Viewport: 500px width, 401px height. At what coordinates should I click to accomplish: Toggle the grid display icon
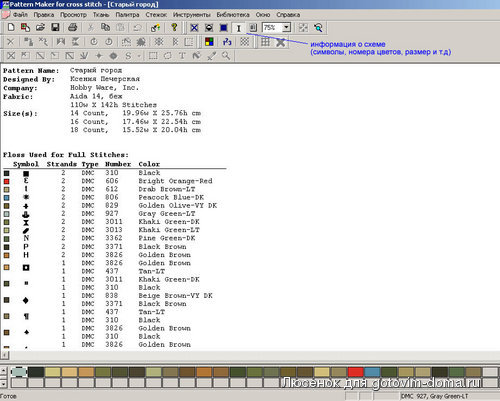click(265, 42)
